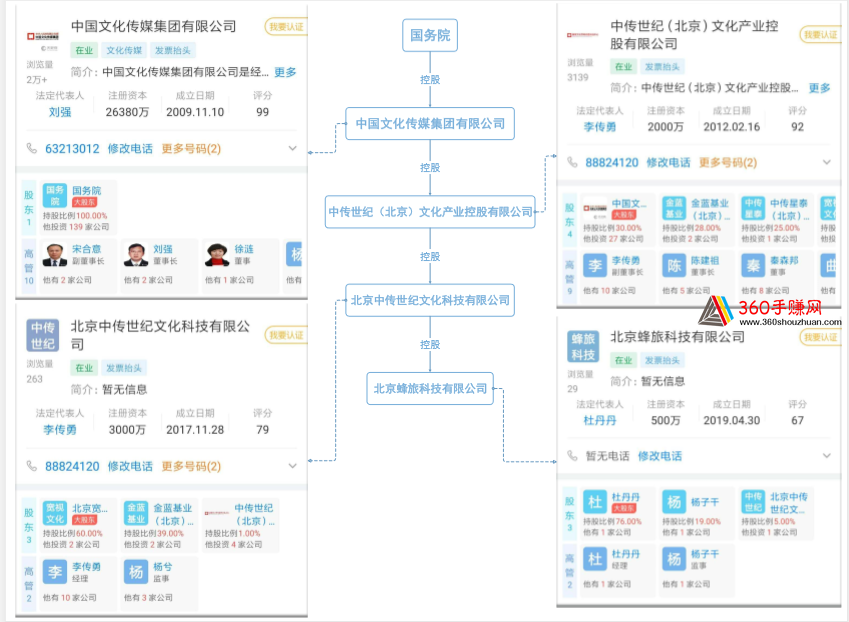Open 更多 in 中传世纪（北京）文化产业控股 description

point(819,88)
